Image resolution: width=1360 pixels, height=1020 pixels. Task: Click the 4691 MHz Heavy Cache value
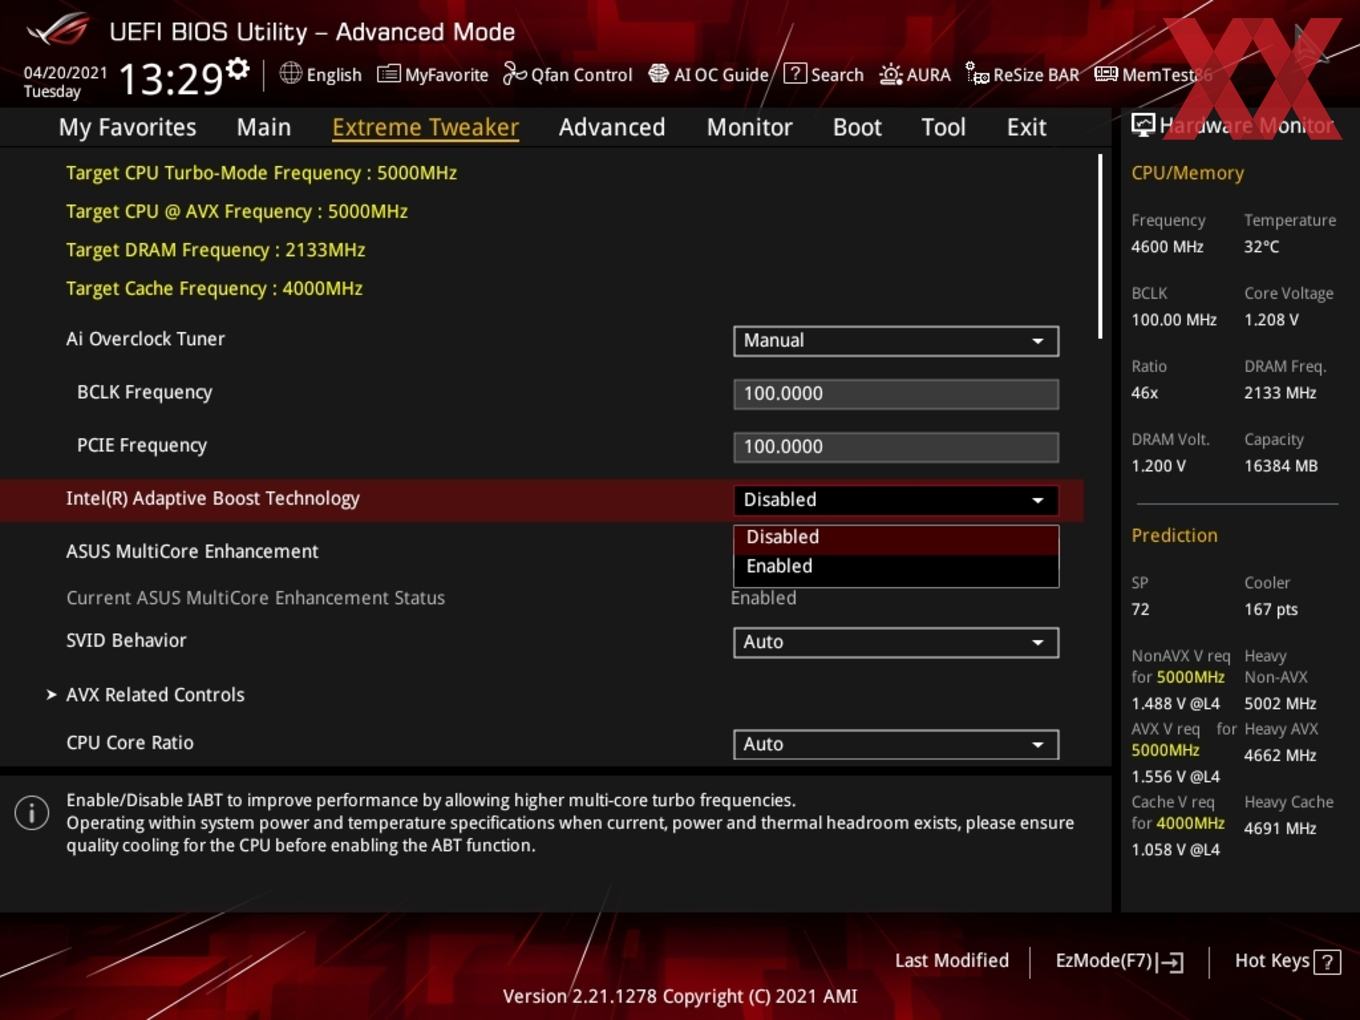point(1280,829)
